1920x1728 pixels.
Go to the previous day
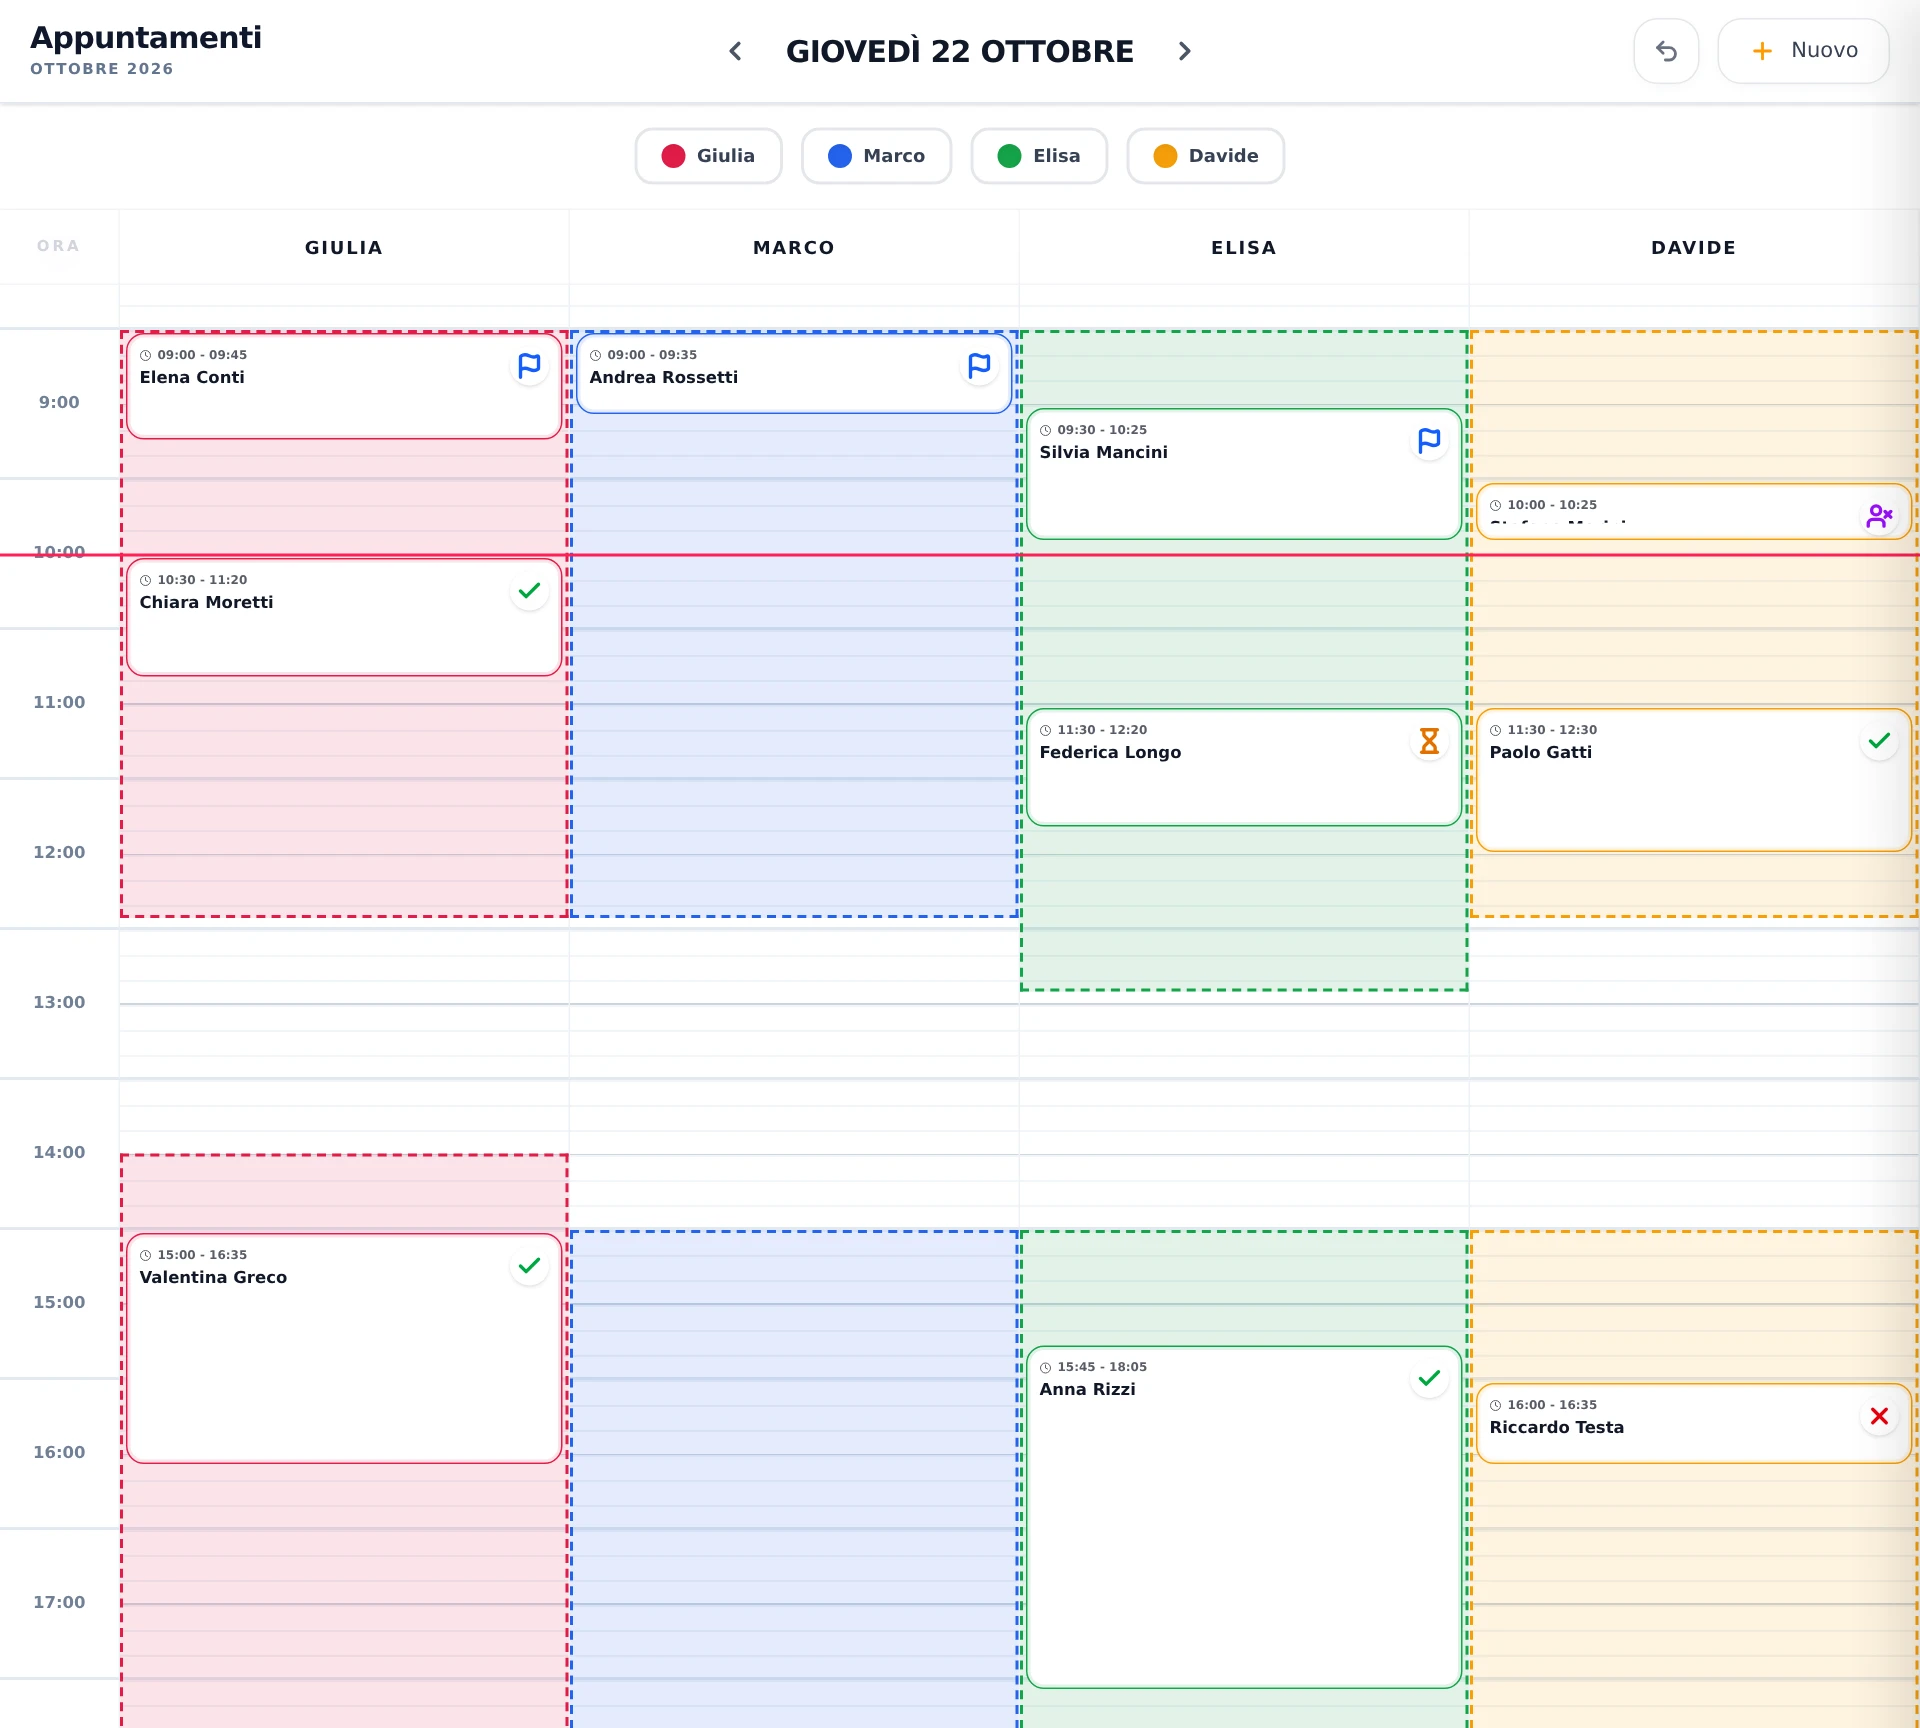tap(736, 51)
